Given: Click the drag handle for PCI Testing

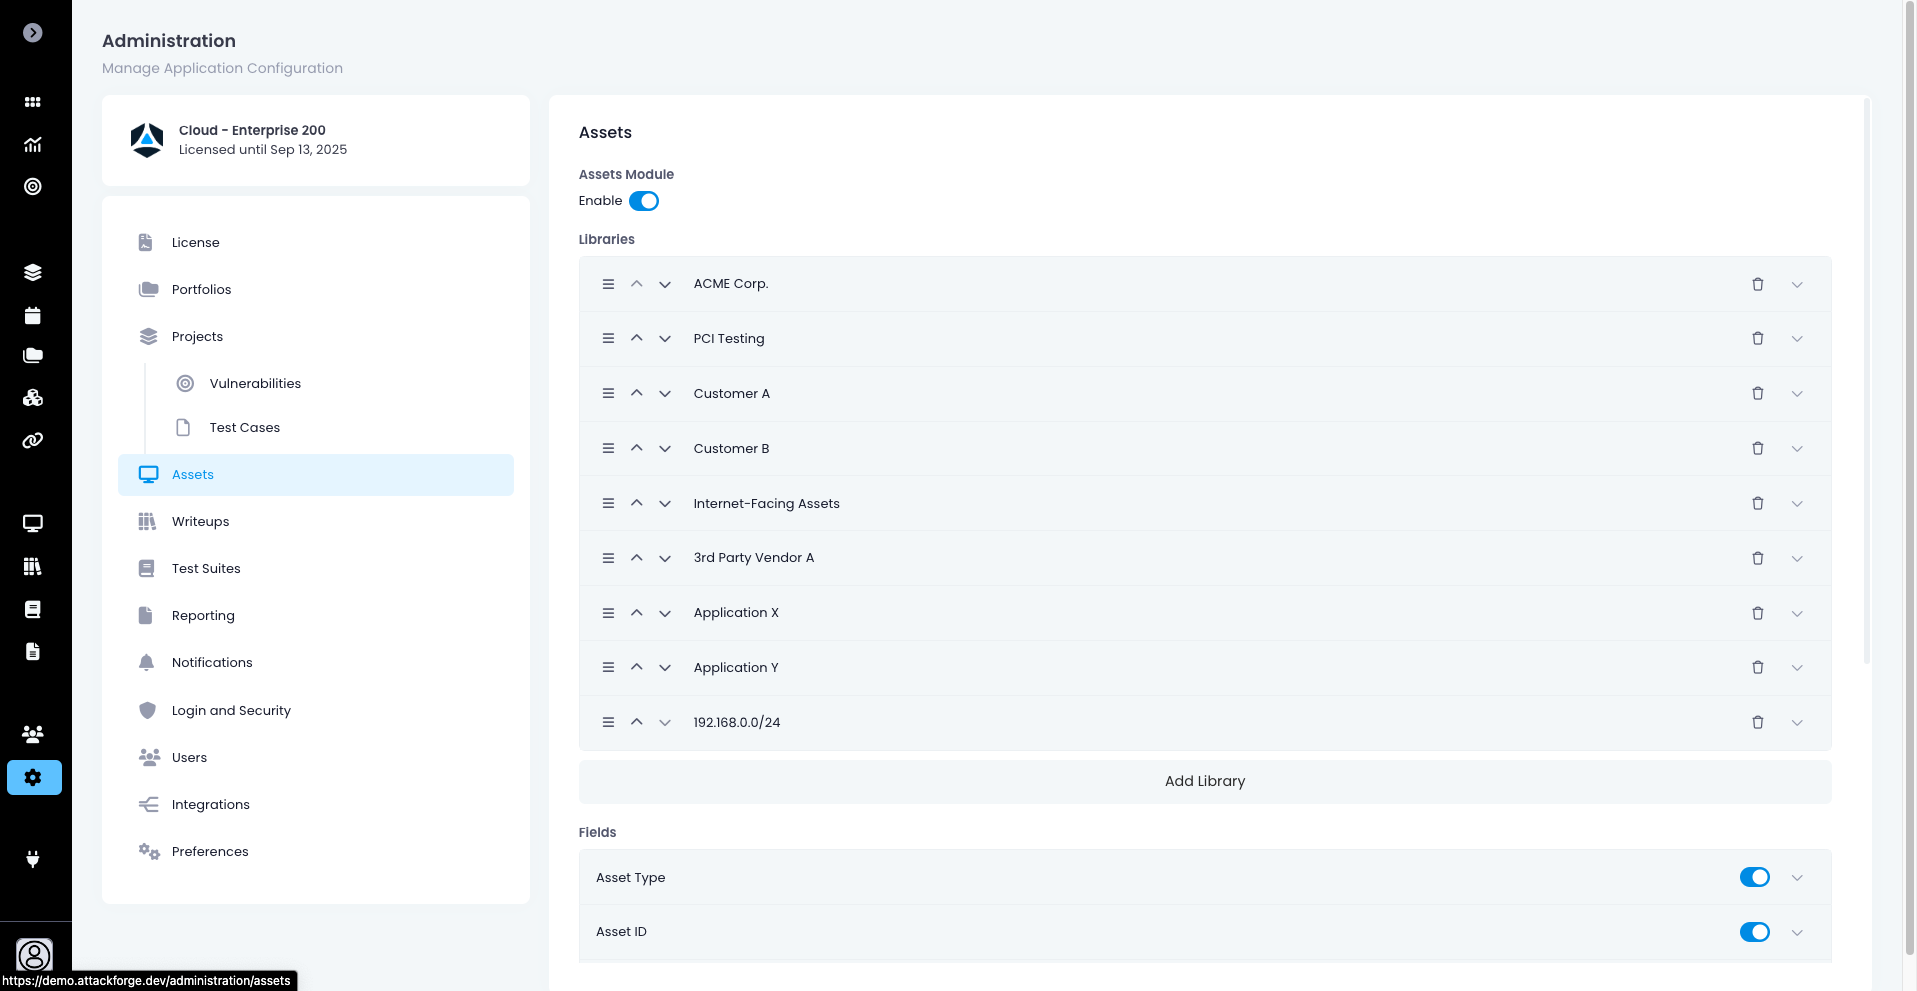Looking at the screenshot, I should (x=608, y=339).
